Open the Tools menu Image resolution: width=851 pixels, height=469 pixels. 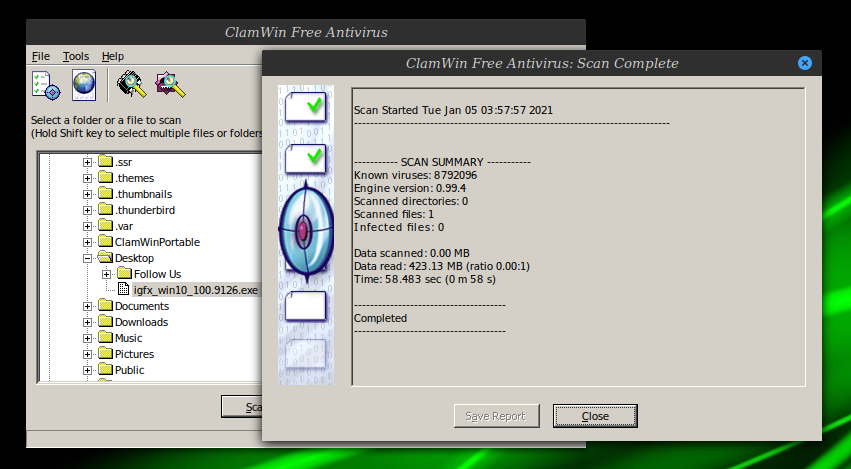tap(75, 56)
